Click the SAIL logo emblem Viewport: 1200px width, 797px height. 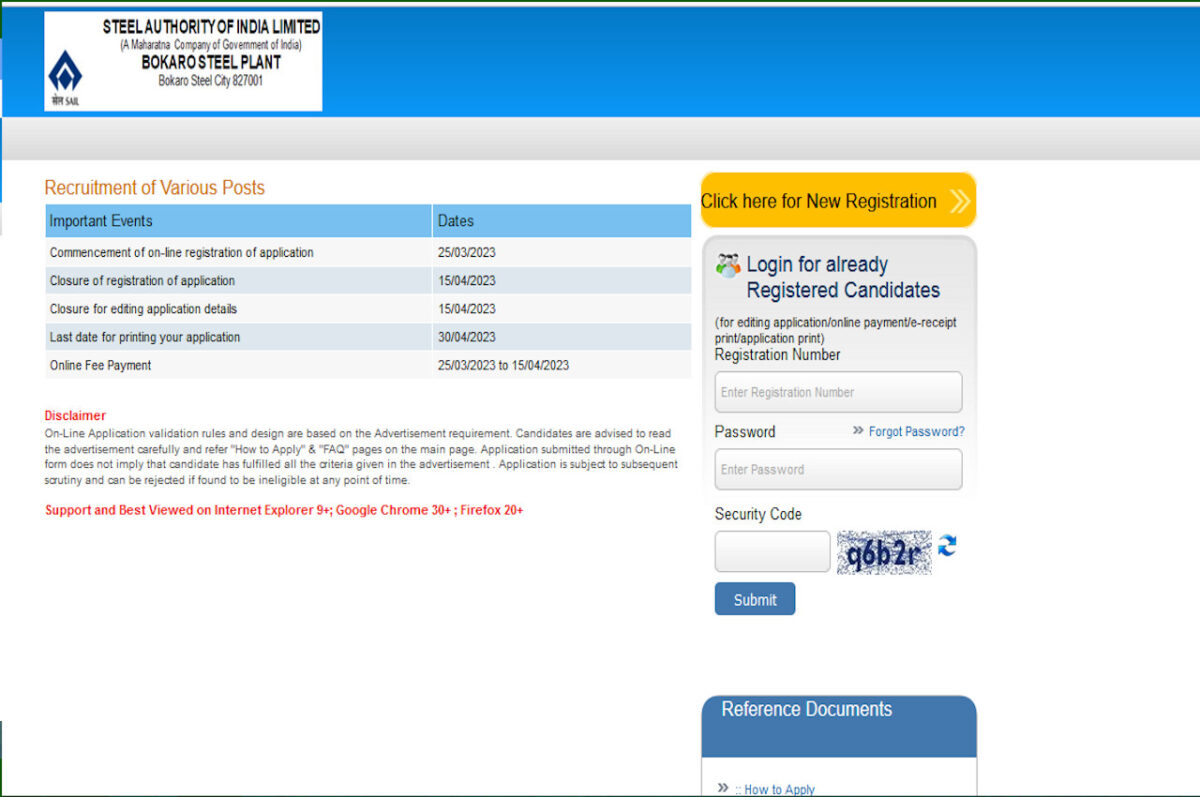(65, 73)
